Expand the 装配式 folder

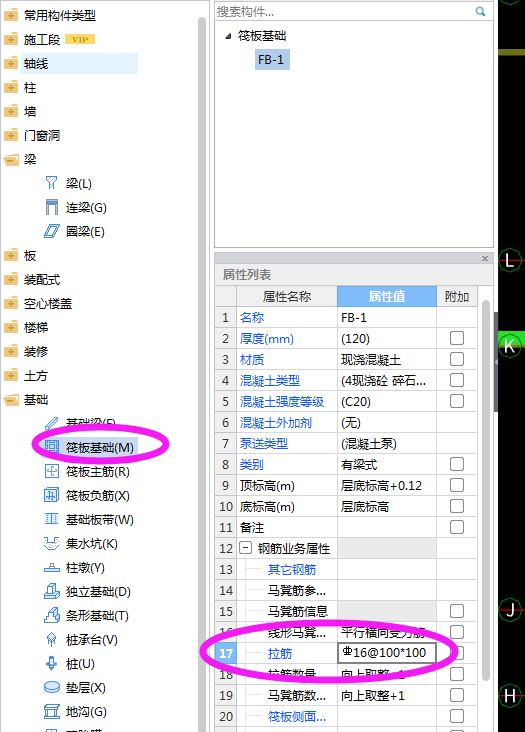[11, 280]
